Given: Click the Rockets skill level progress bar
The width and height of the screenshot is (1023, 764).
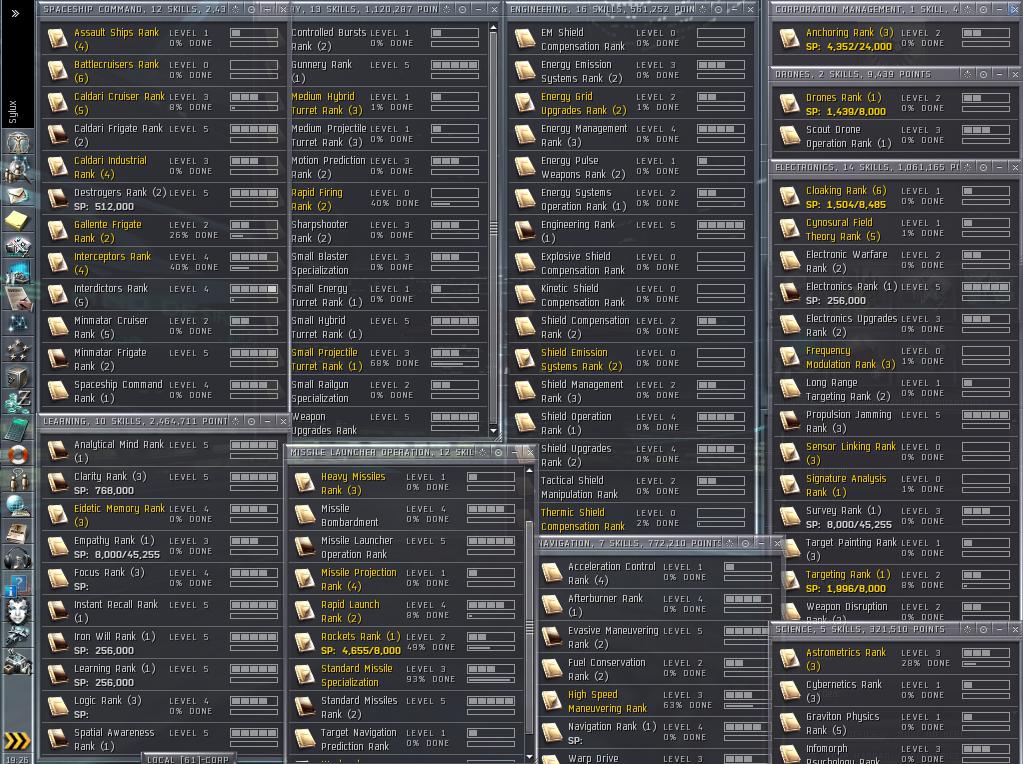Looking at the screenshot, I should [x=491, y=637].
